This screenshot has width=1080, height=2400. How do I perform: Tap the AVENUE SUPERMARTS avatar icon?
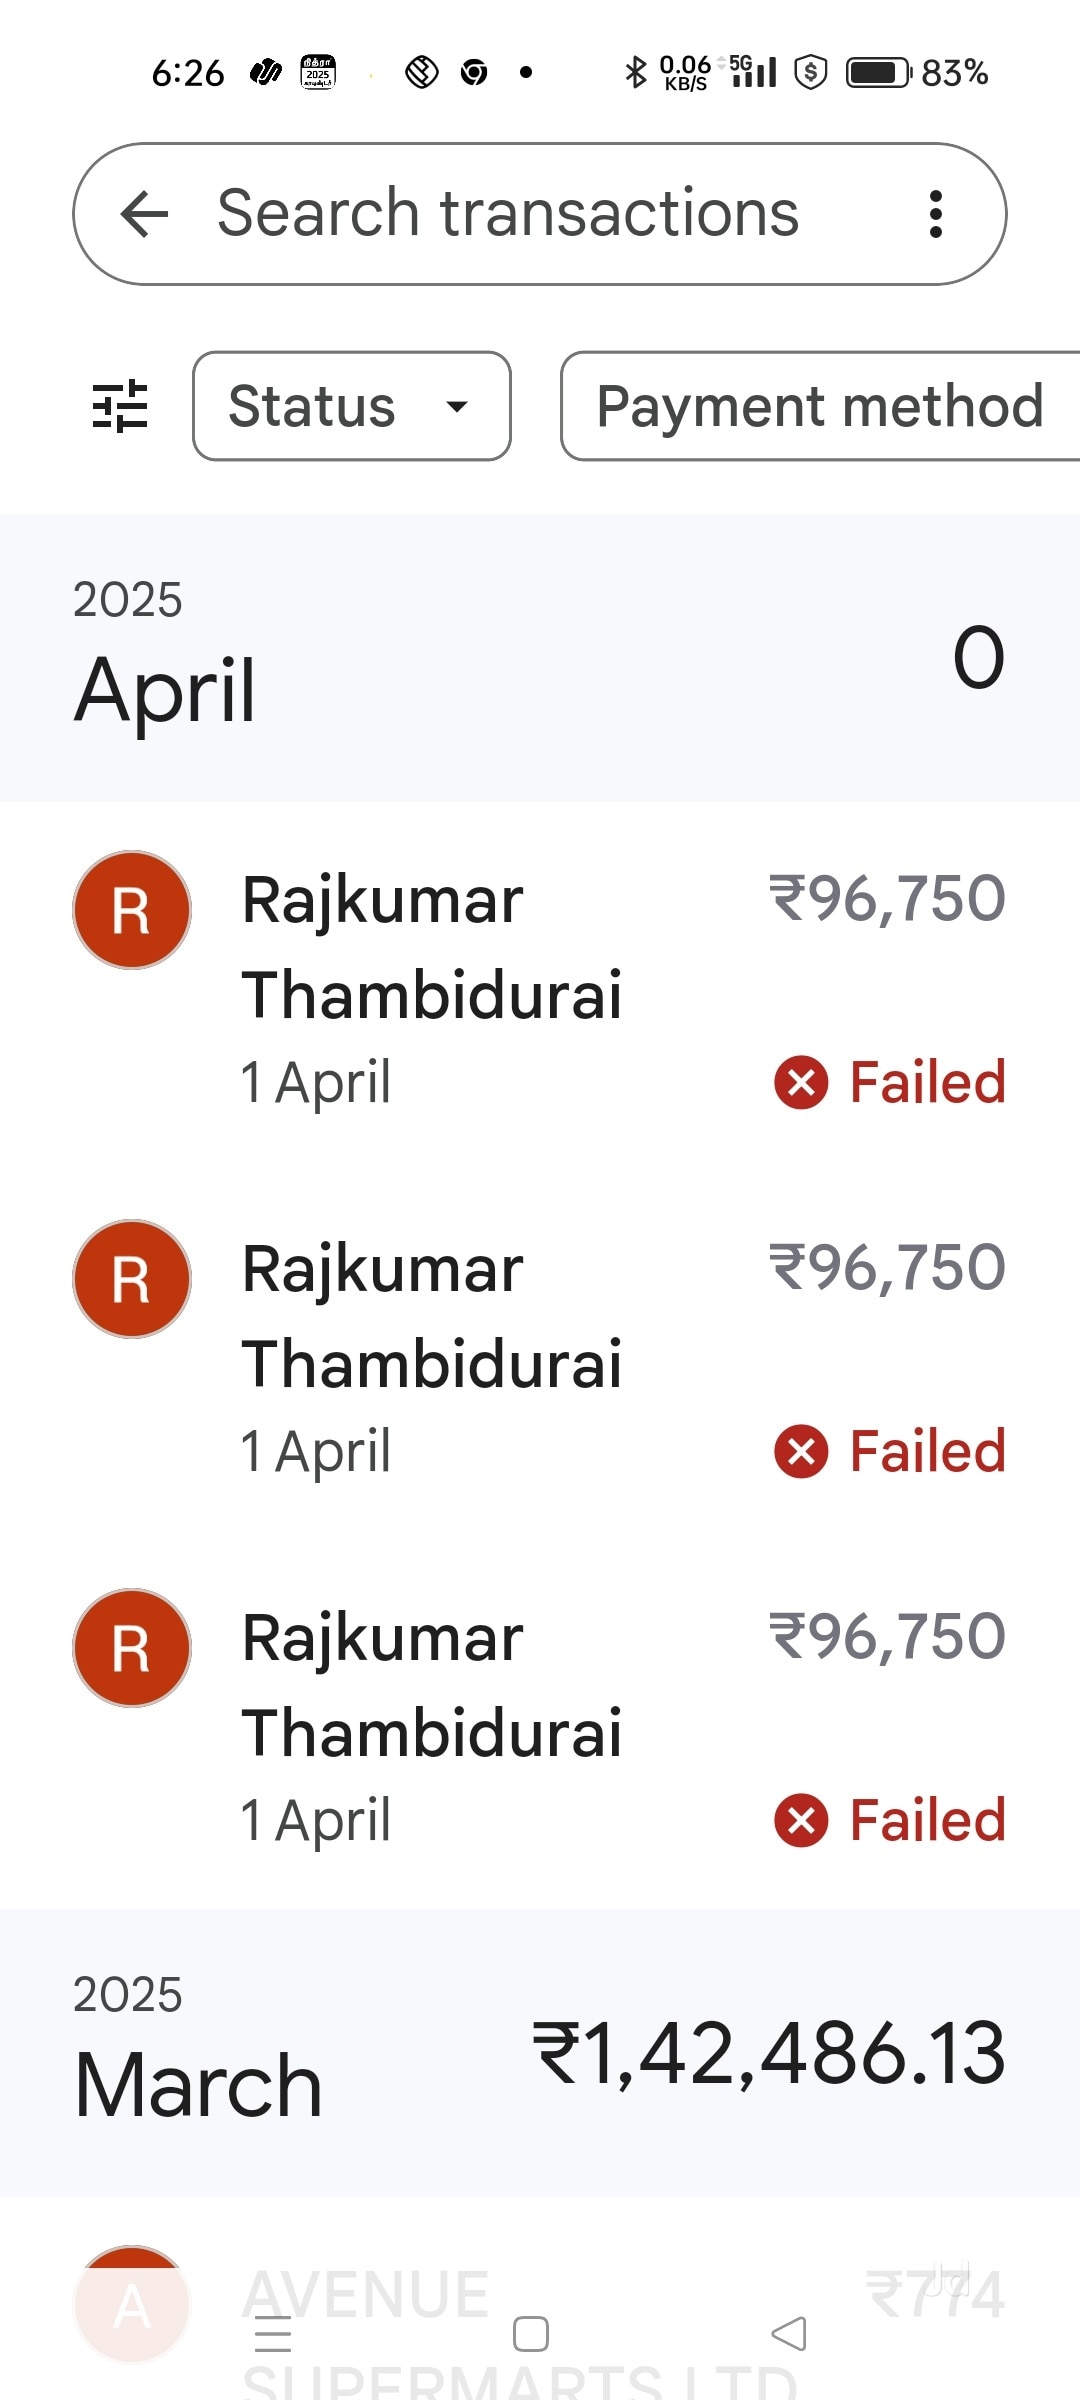pyautogui.click(x=132, y=2304)
